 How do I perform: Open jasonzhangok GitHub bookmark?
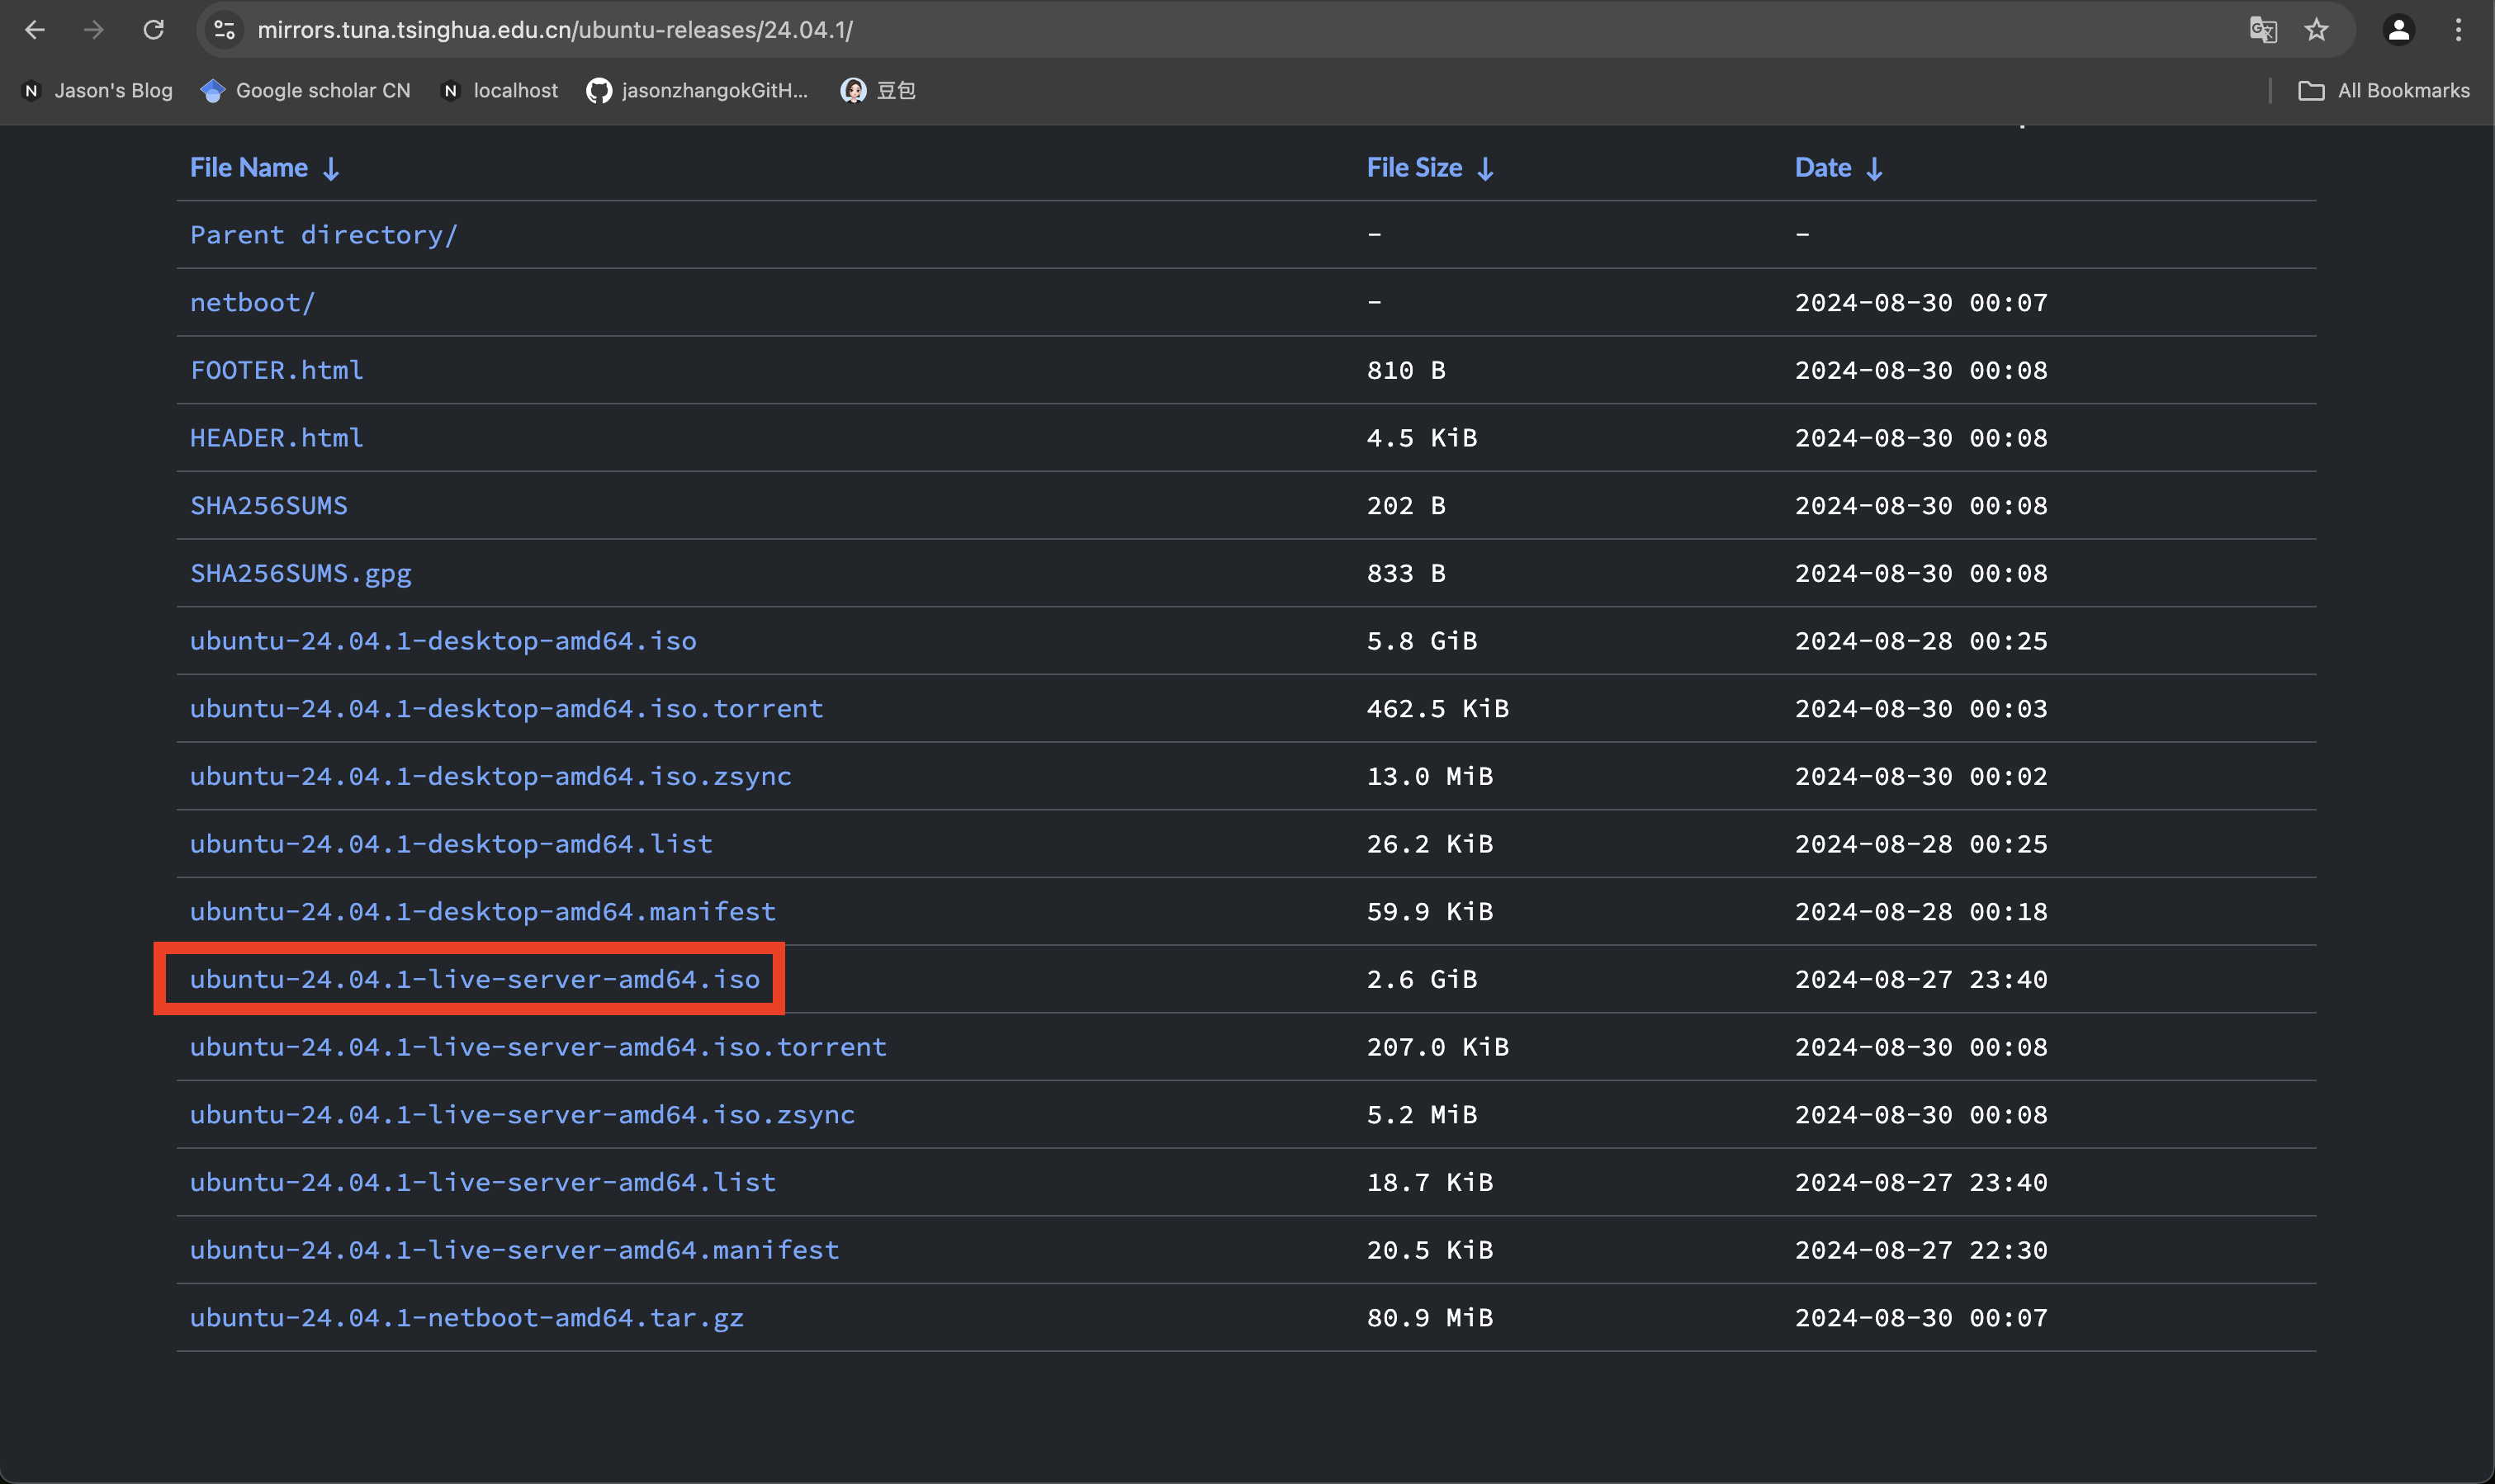[698, 91]
